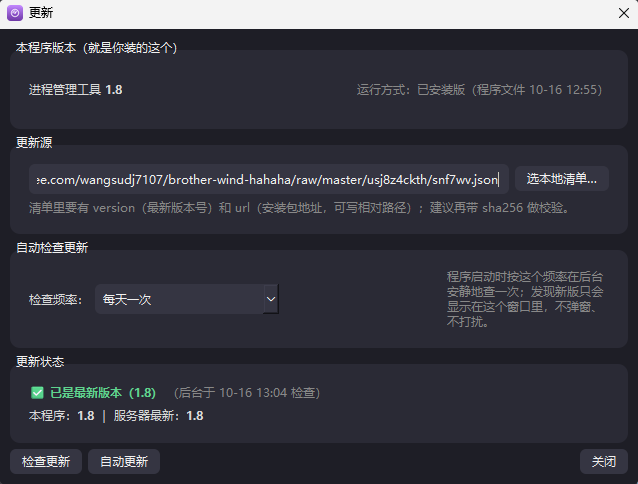Click the 更新状态 section heading

click(x=40, y=361)
